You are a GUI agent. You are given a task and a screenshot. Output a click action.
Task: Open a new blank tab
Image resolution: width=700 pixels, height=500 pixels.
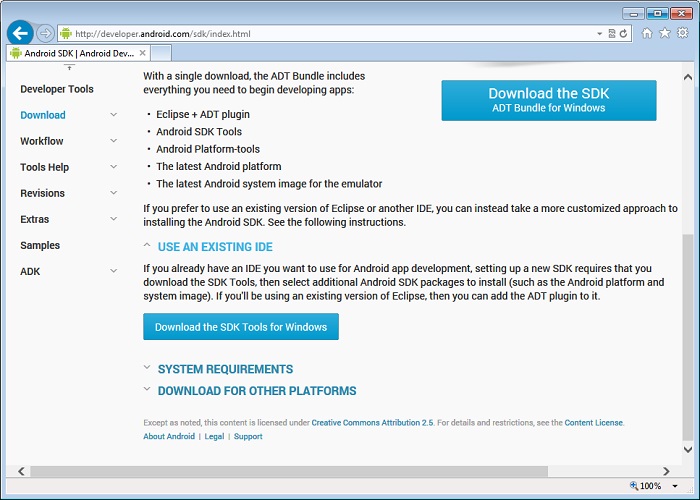(161, 53)
